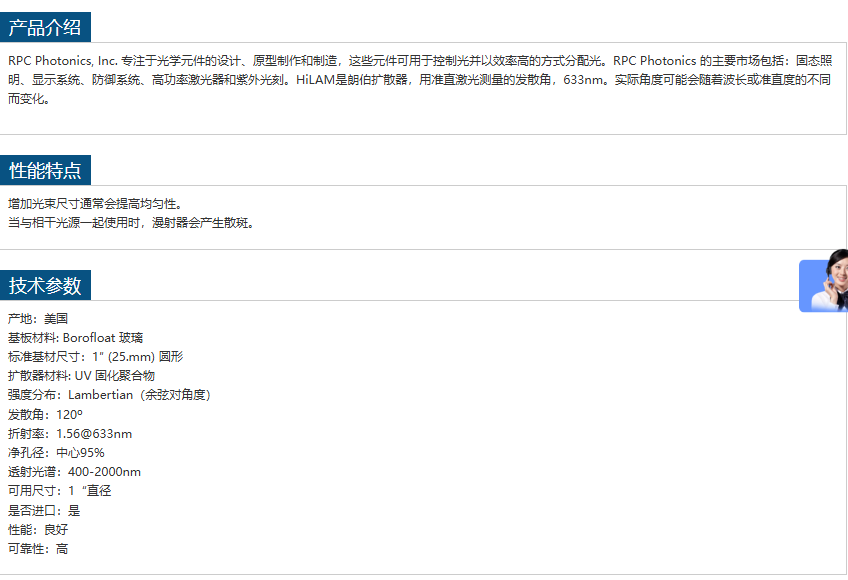Click the 产地：美国 spec line
The height and width of the screenshot is (580, 848).
pos(38,319)
